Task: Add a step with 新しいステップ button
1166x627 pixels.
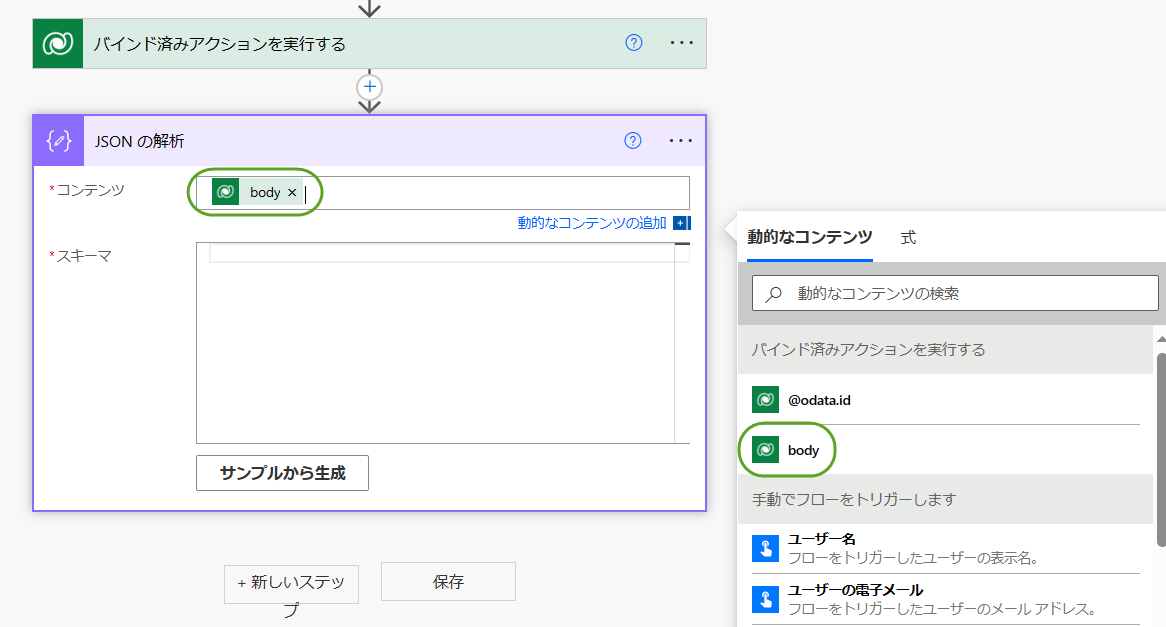Action: coord(292,584)
